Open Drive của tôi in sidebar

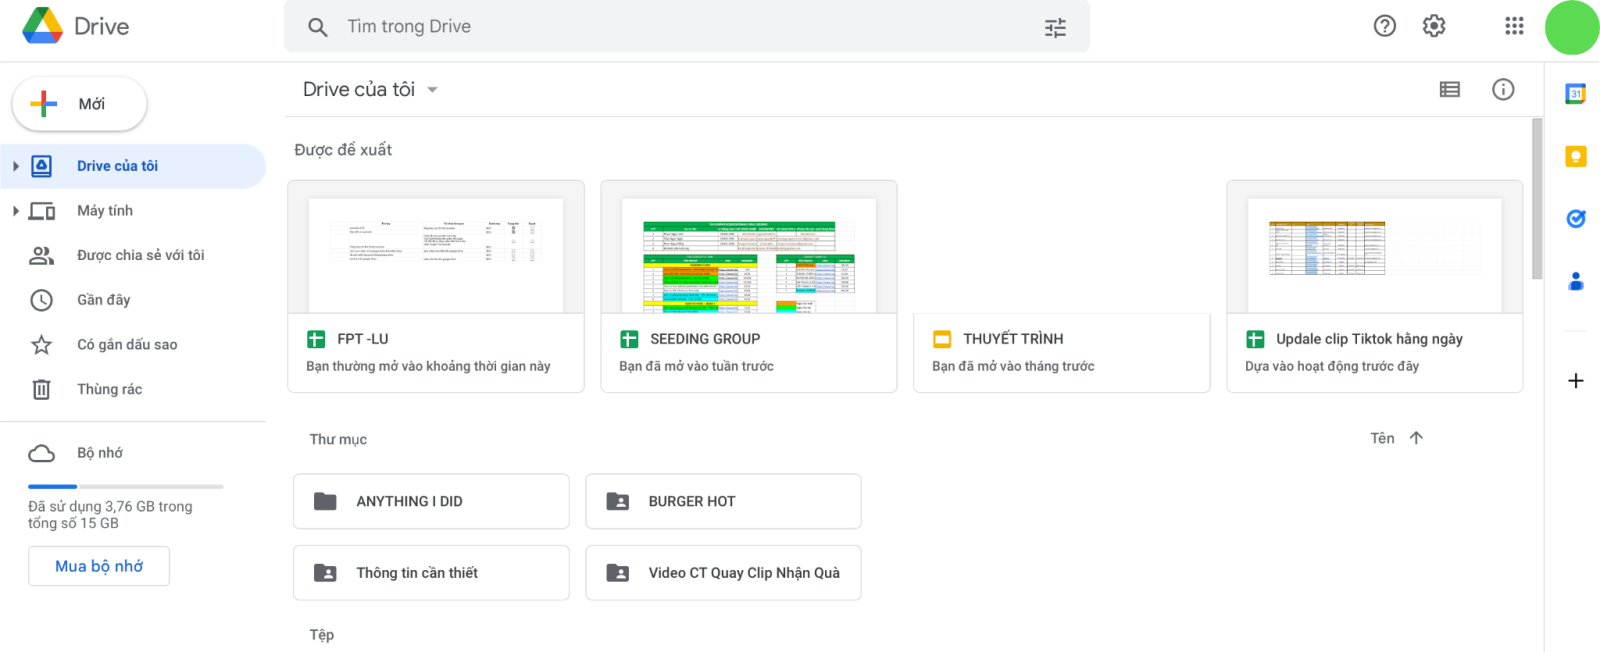pyautogui.click(x=133, y=166)
